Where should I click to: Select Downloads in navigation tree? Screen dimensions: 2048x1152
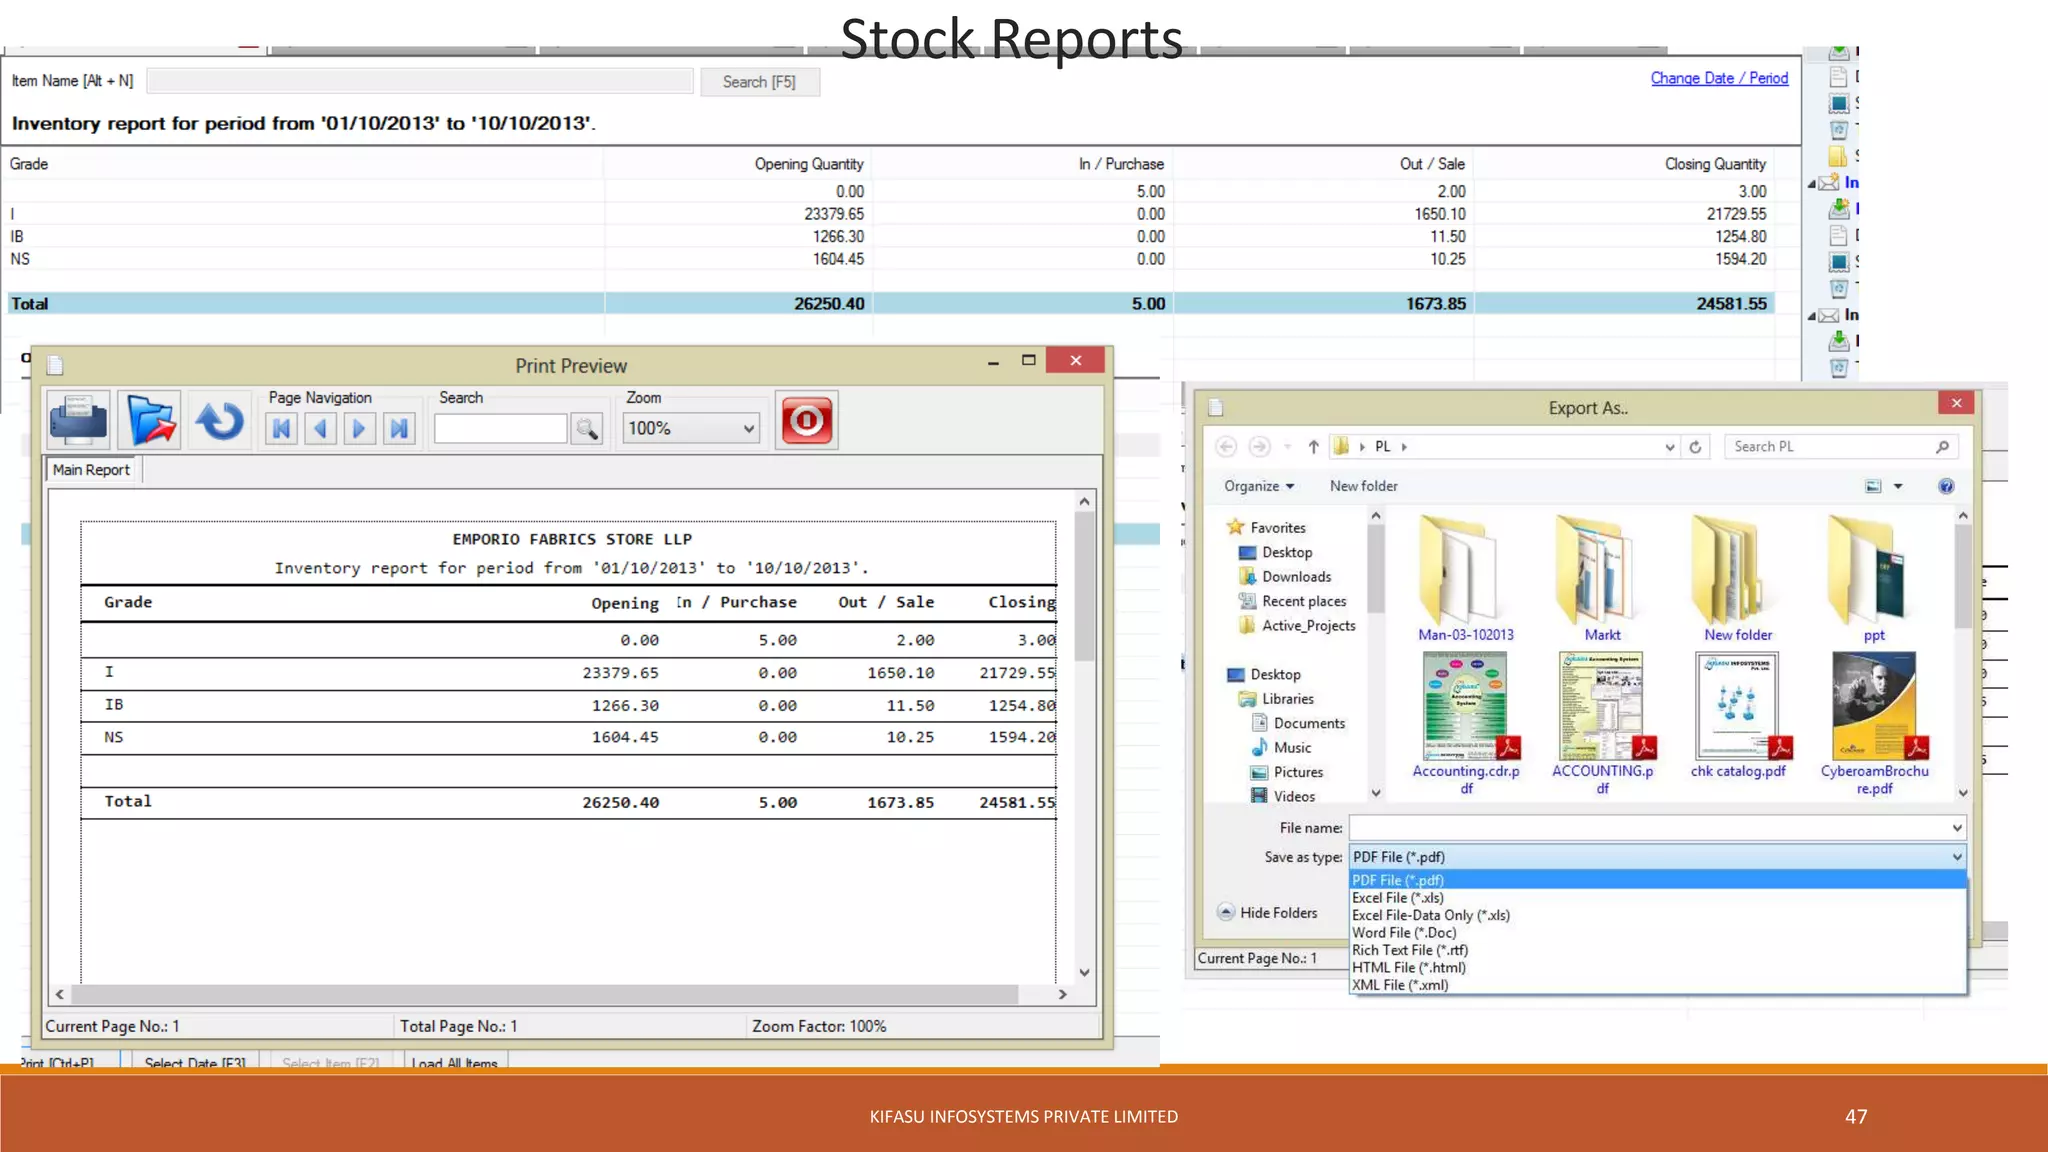[x=1296, y=577]
